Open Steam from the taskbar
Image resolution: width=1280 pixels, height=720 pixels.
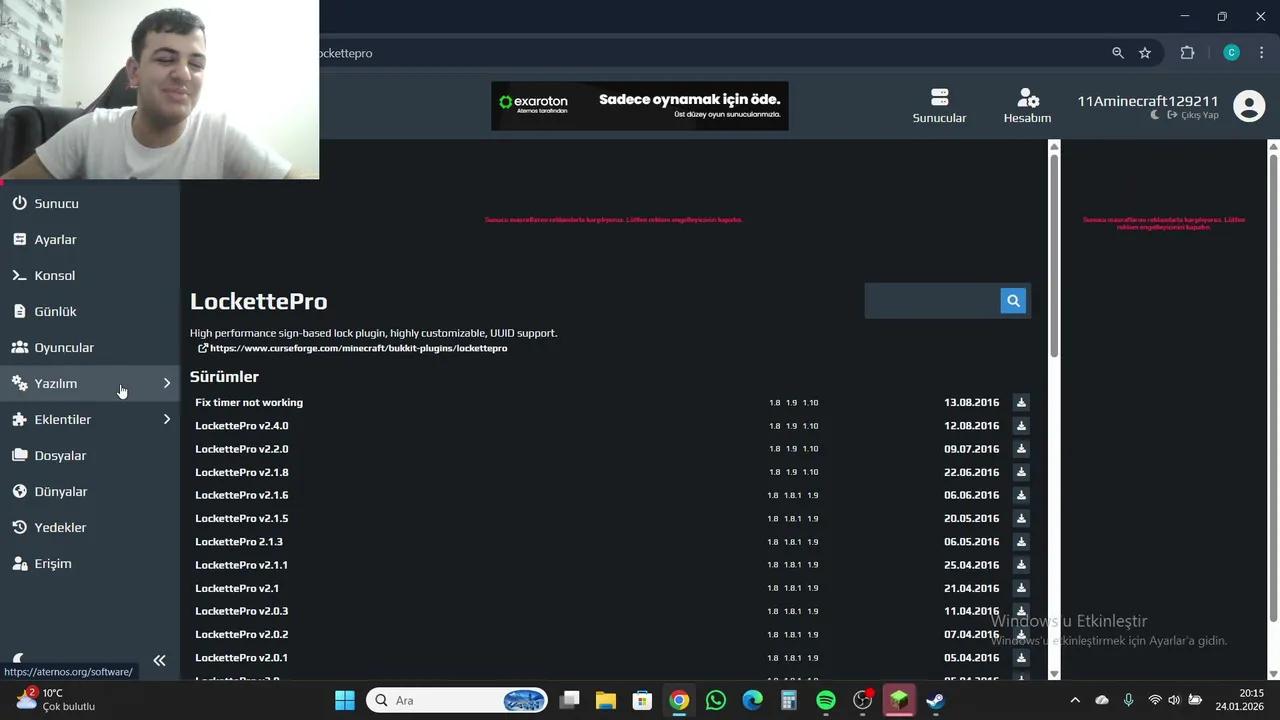pos(936,700)
